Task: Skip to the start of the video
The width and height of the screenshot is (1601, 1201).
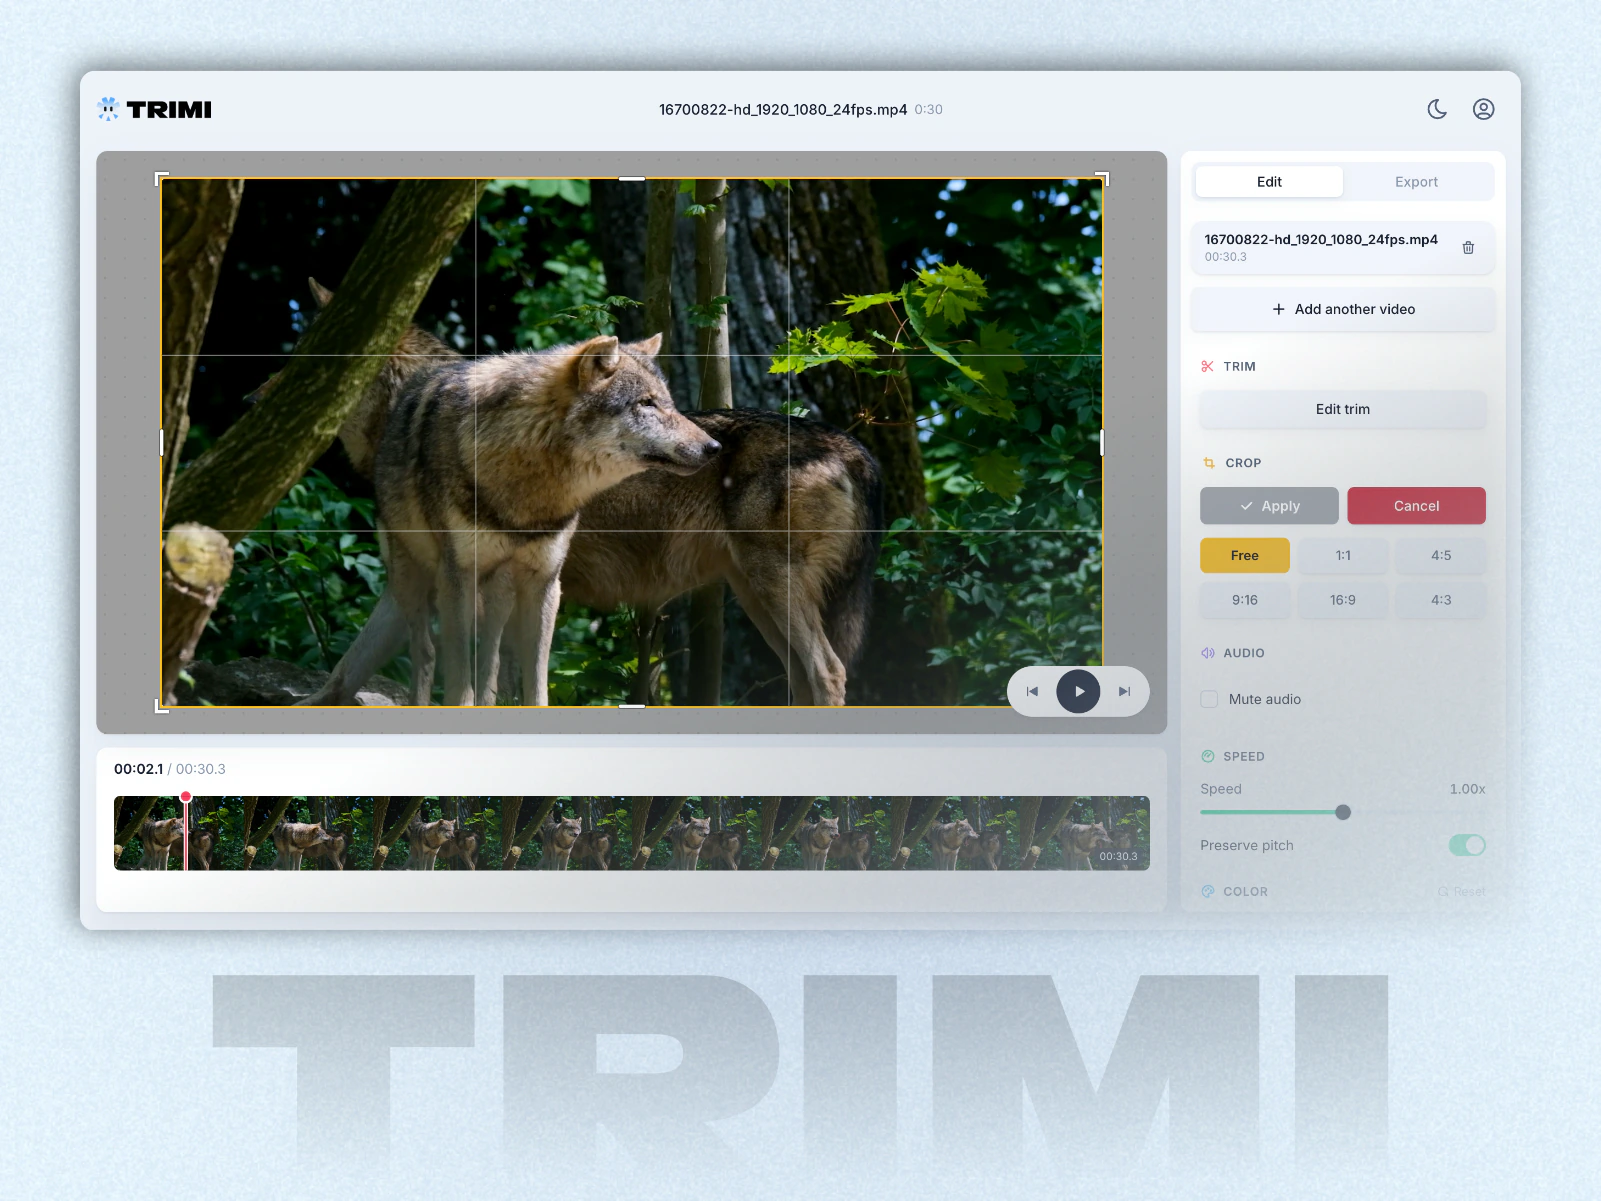Action: 1032,691
